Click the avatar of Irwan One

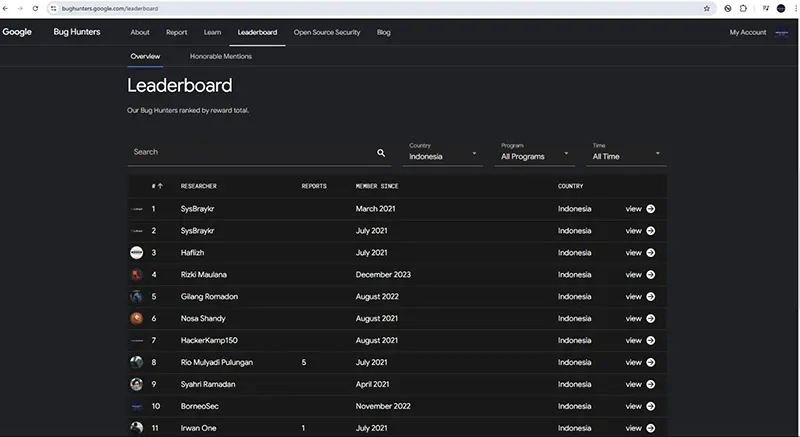(136, 427)
